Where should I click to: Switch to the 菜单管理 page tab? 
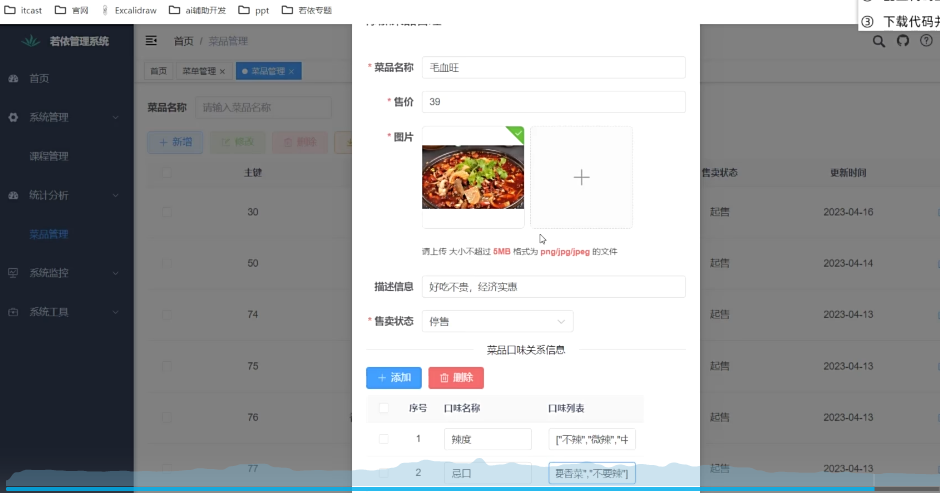click(203, 71)
